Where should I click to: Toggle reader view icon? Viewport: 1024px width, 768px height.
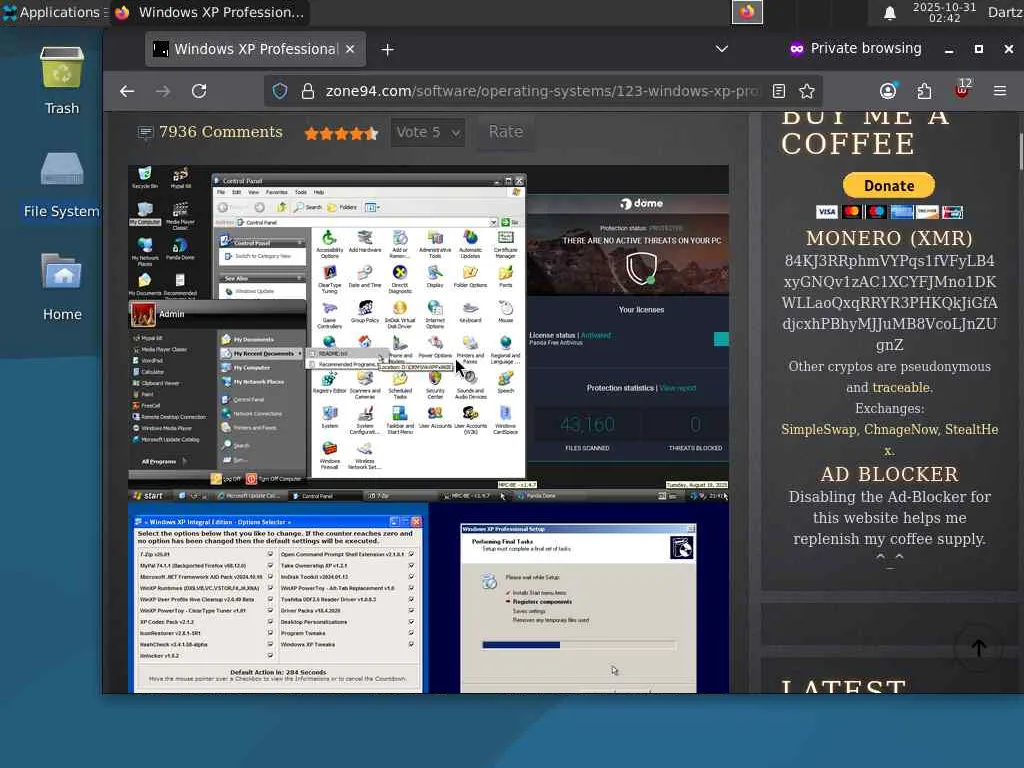point(778,91)
